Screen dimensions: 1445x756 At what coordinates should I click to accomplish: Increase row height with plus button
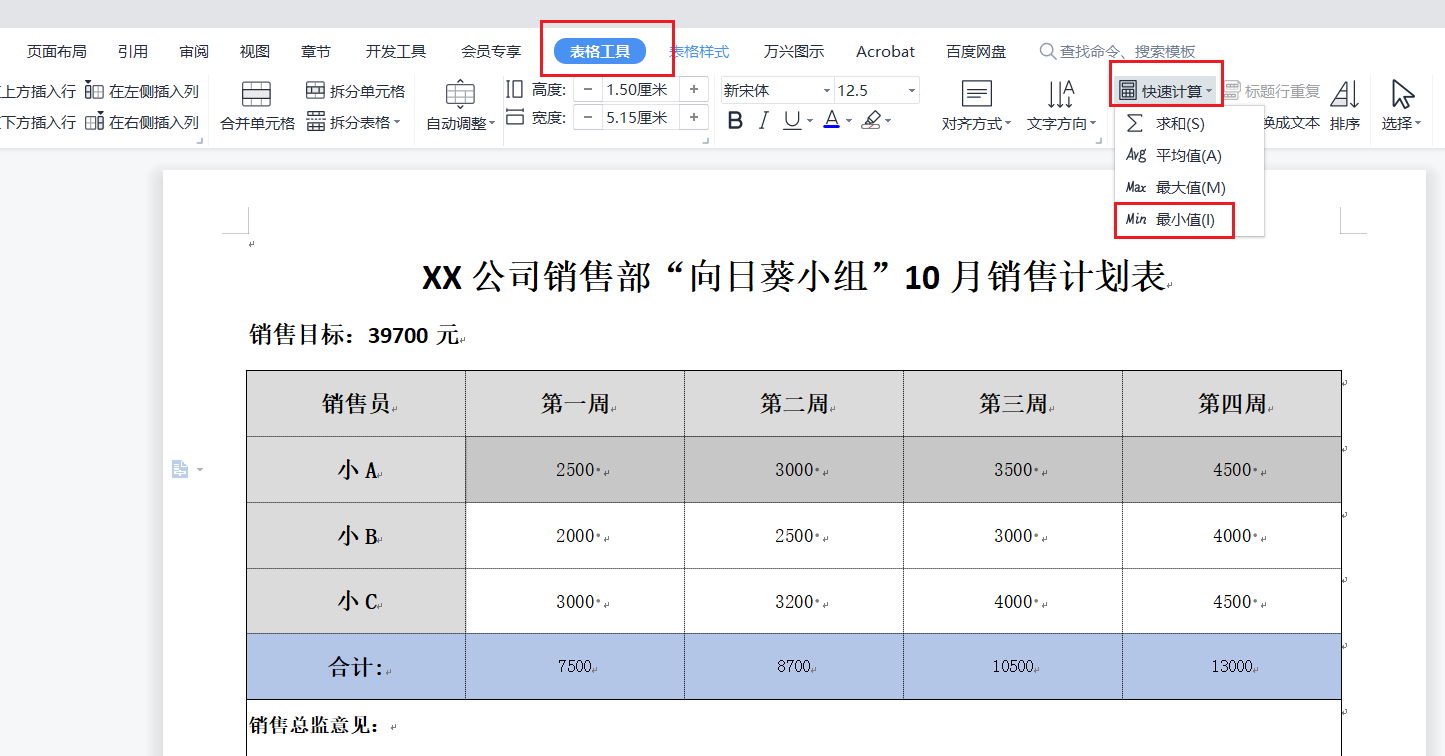[x=694, y=90]
